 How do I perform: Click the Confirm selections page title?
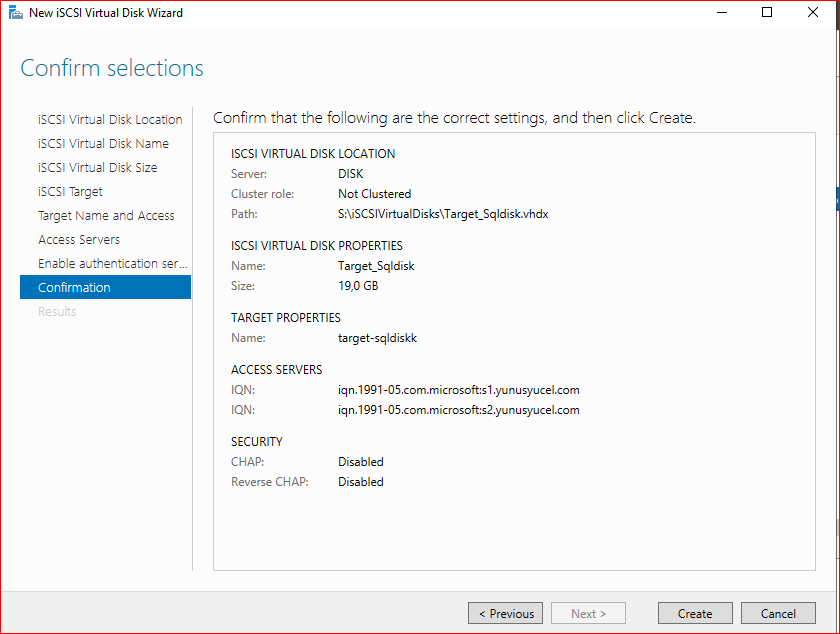tap(112, 68)
